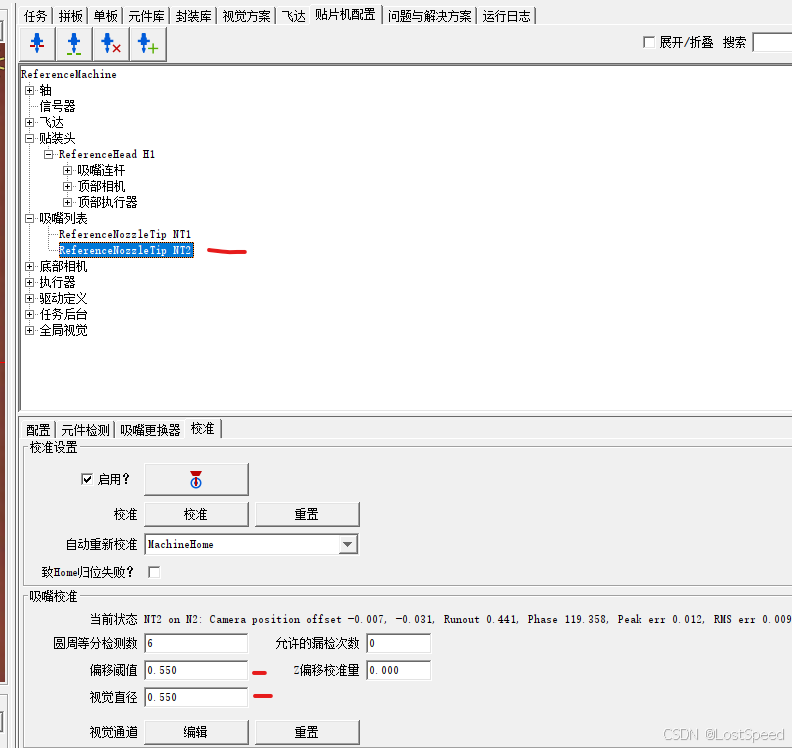Select the ReferenceHead H1 tree item

point(107,154)
